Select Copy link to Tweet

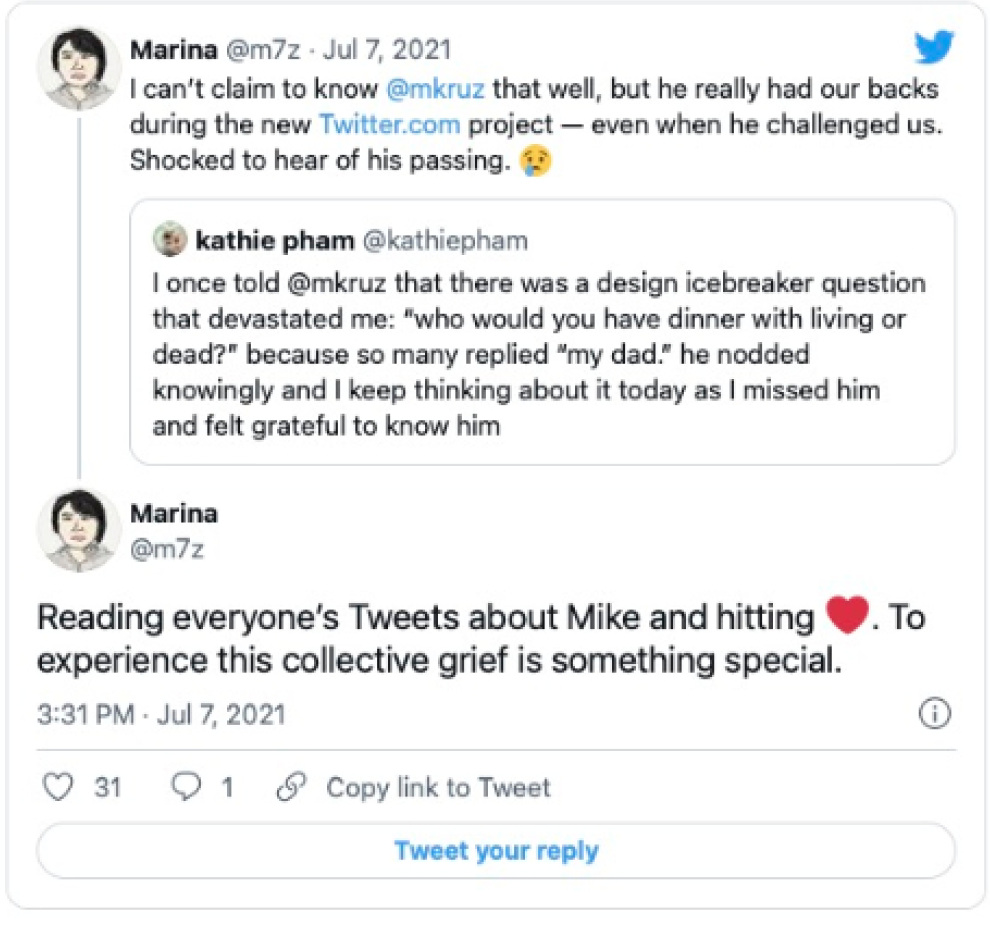pyautogui.click(x=438, y=787)
